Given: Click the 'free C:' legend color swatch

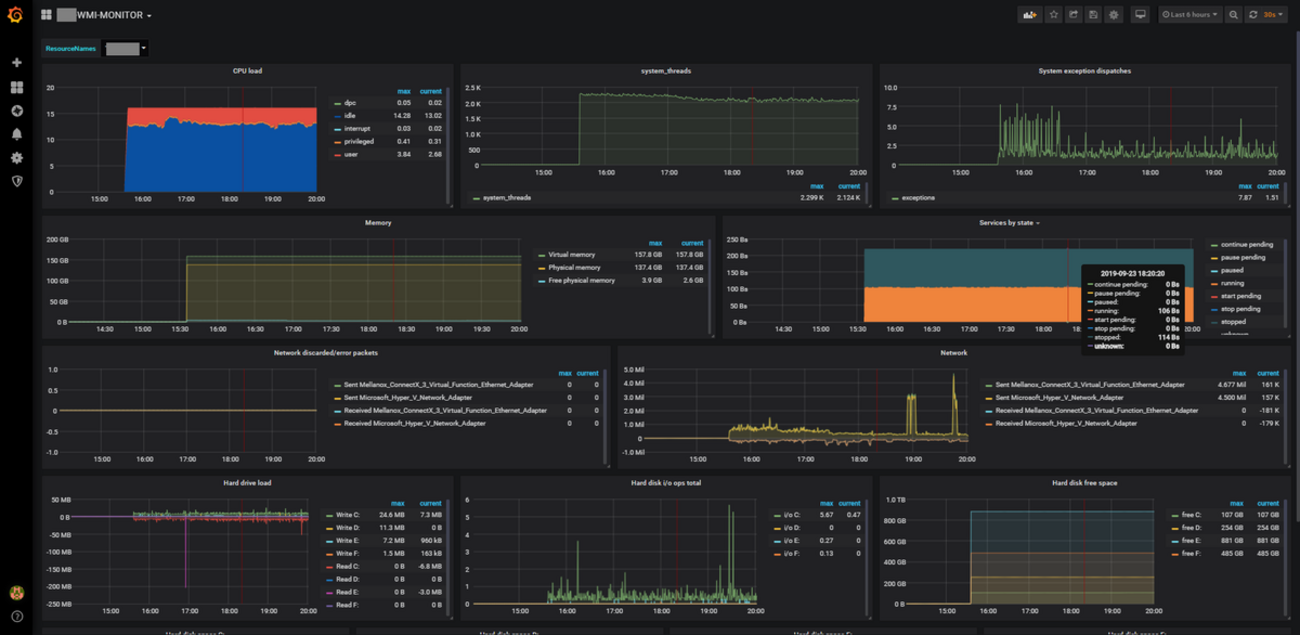Looking at the screenshot, I should (x=1174, y=515).
